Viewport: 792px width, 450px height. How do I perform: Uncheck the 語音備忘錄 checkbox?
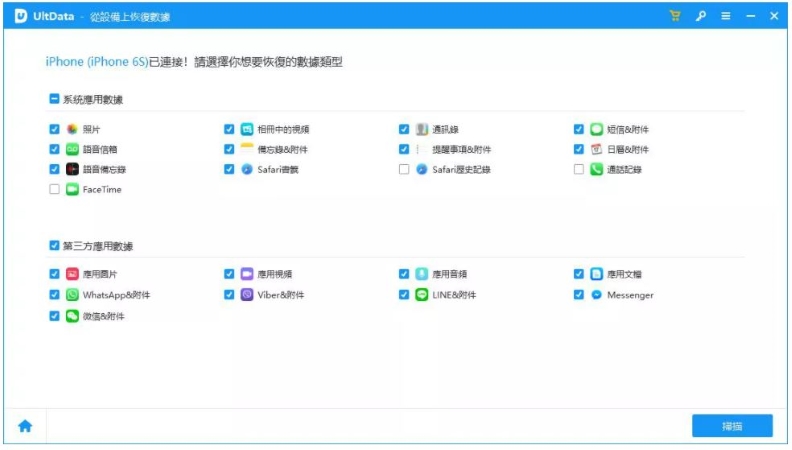coord(54,169)
